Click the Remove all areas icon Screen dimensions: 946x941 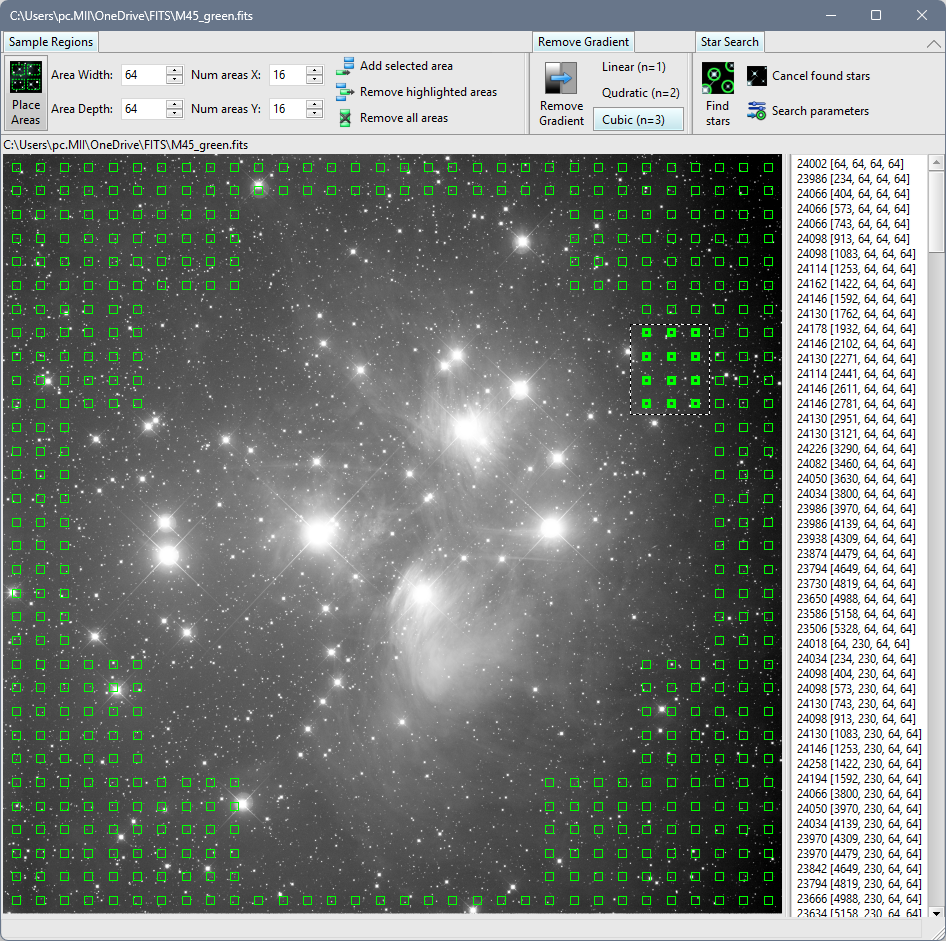pos(345,118)
